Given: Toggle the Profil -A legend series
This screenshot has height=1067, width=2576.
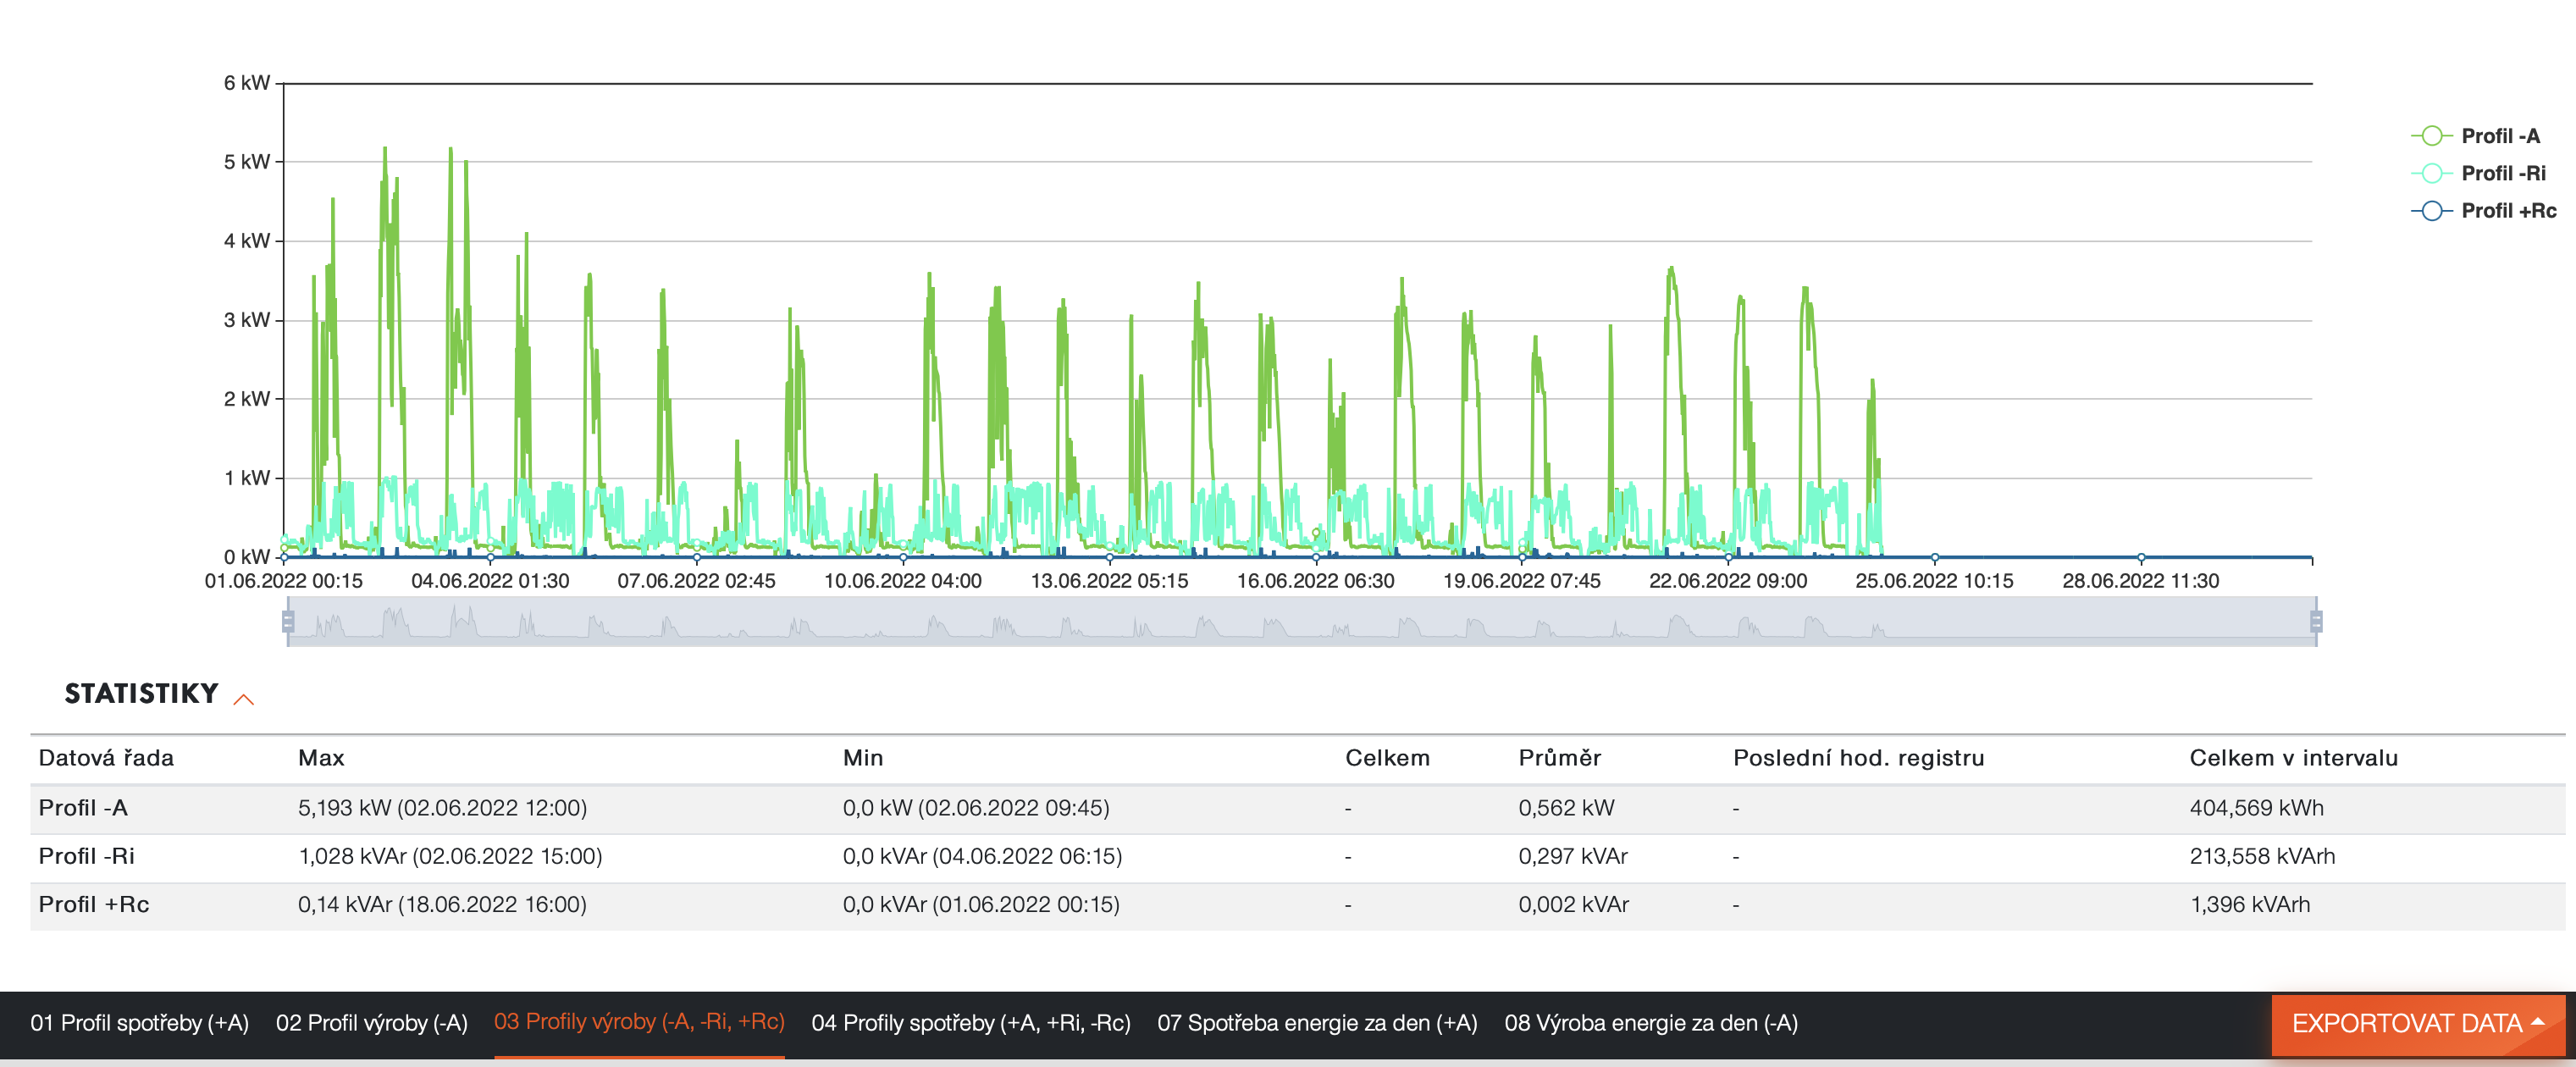Looking at the screenshot, I should (x=2476, y=136).
